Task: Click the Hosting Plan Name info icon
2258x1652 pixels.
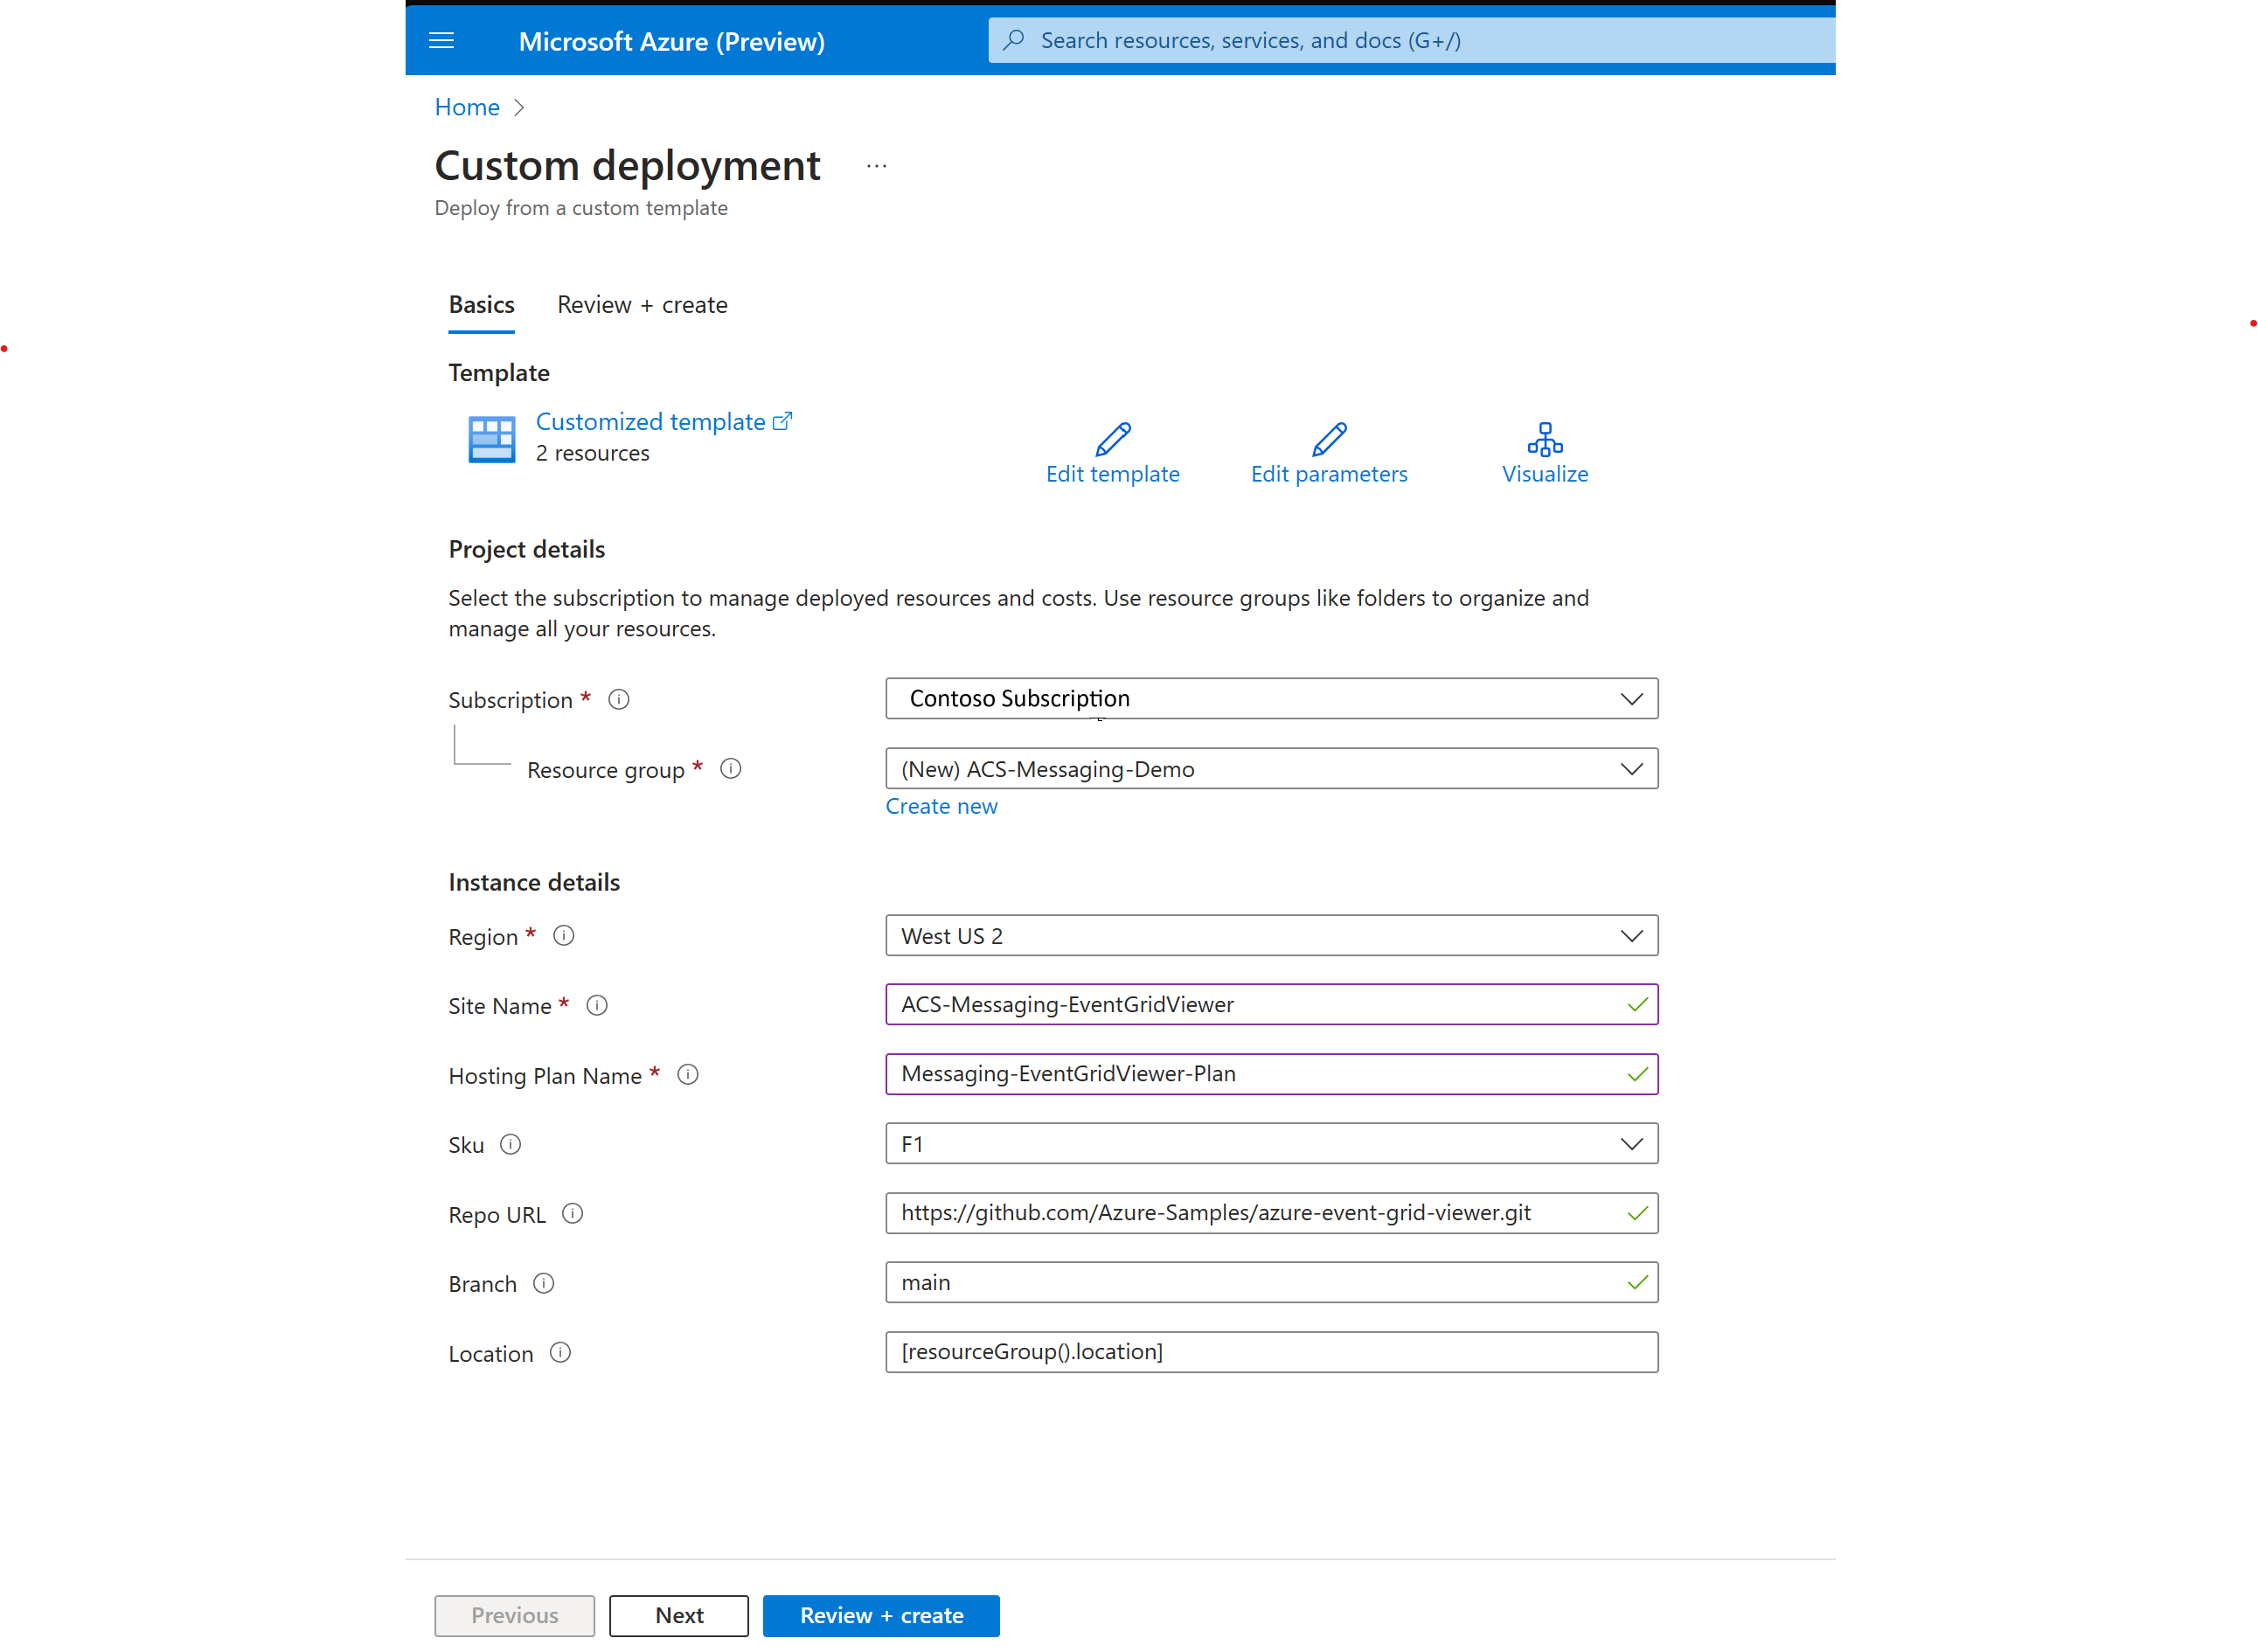Action: tap(688, 1074)
